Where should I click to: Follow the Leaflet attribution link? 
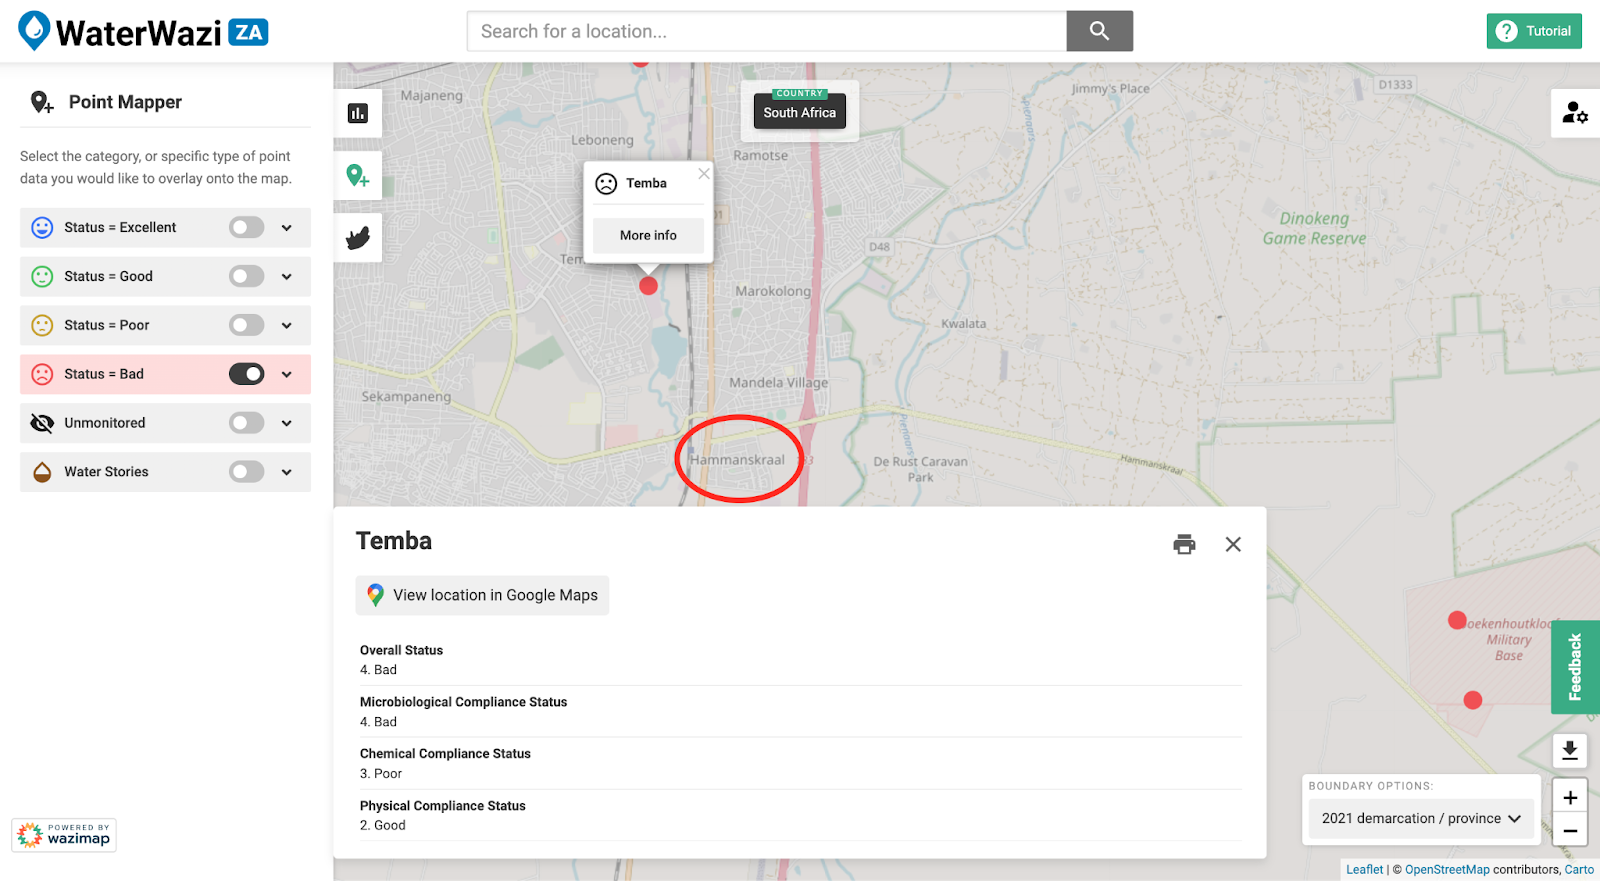(x=1364, y=870)
